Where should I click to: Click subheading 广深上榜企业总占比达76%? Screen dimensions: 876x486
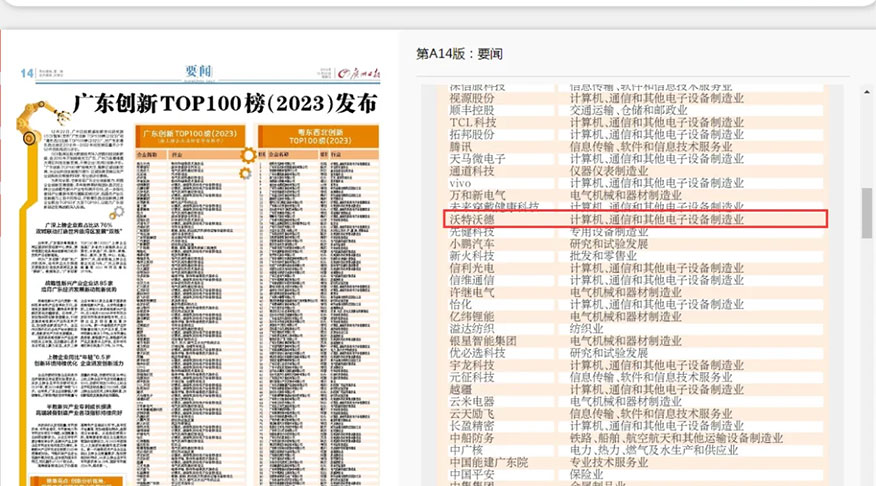pyautogui.click(x=79, y=225)
